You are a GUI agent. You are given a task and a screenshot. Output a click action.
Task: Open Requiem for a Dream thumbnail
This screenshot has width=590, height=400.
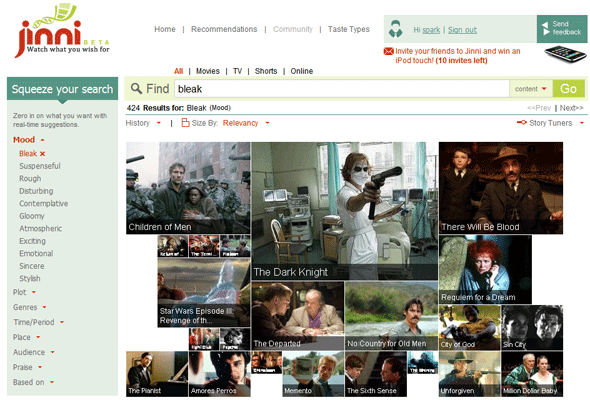(x=485, y=269)
